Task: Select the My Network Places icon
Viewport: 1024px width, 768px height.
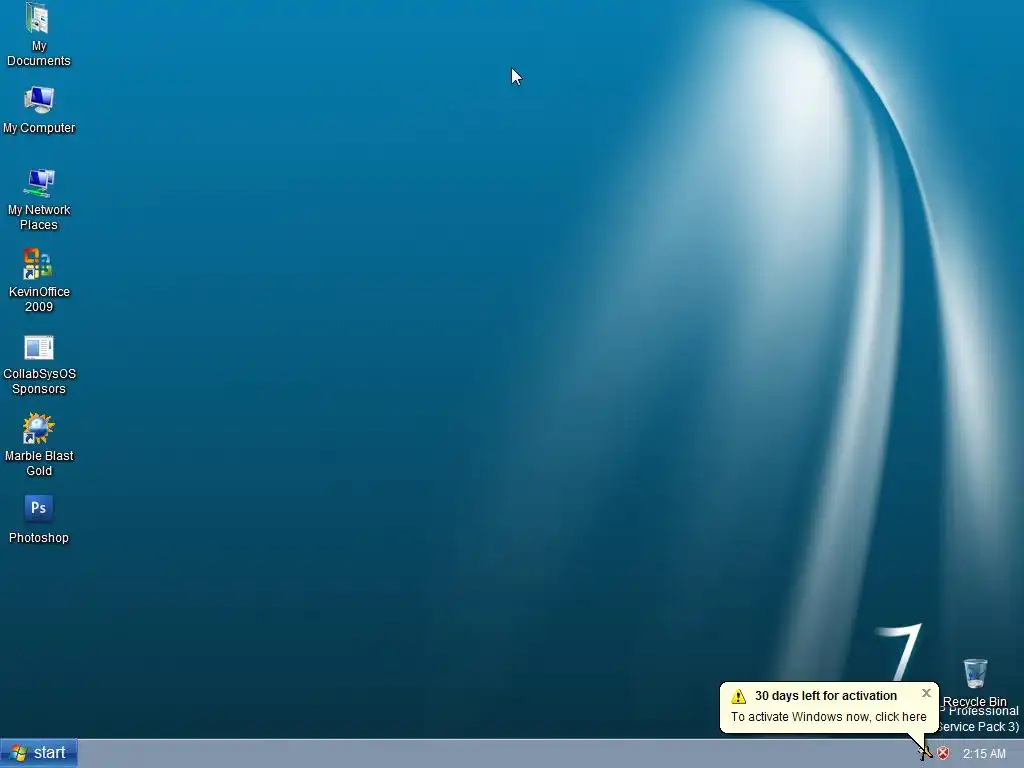Action: [x=39, y=199]
